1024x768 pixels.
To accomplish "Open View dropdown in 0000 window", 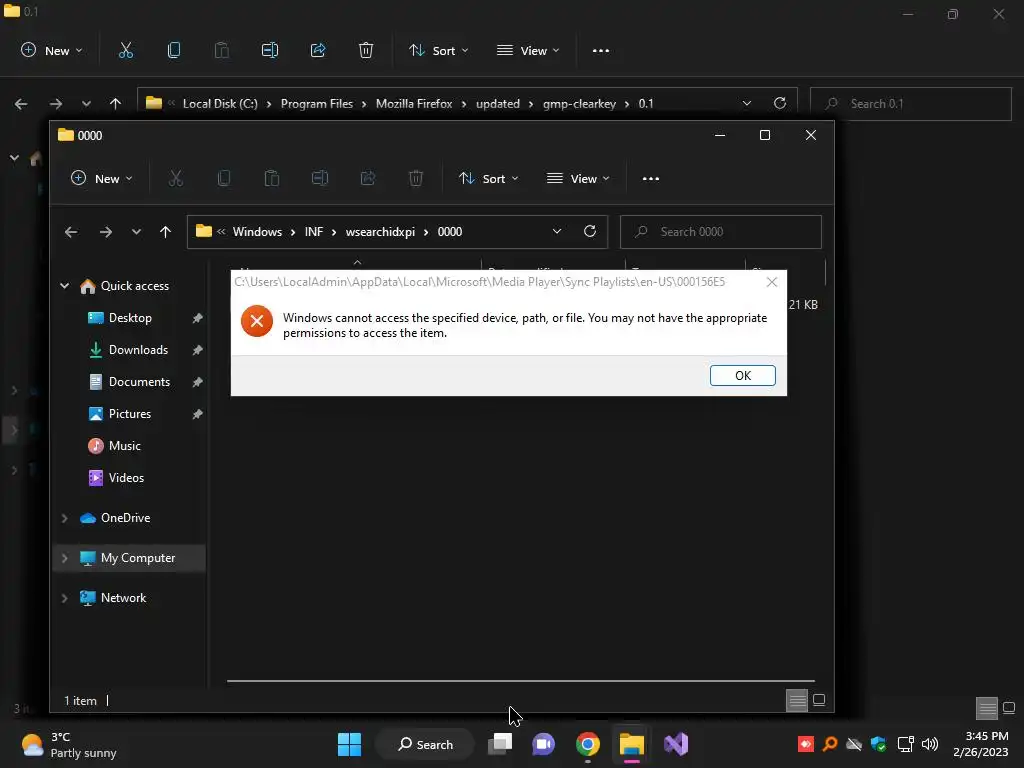I will pyautogui.click(x=578, y=179).
